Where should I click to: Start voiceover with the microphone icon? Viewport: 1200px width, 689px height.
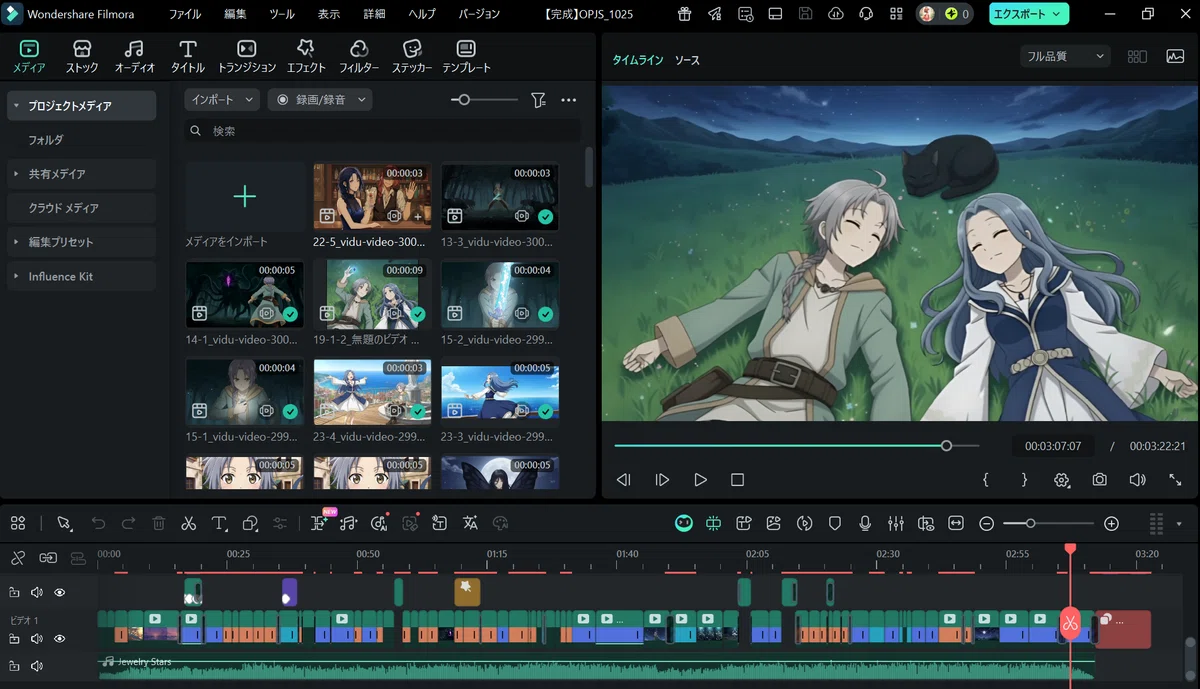coord(865,523)
